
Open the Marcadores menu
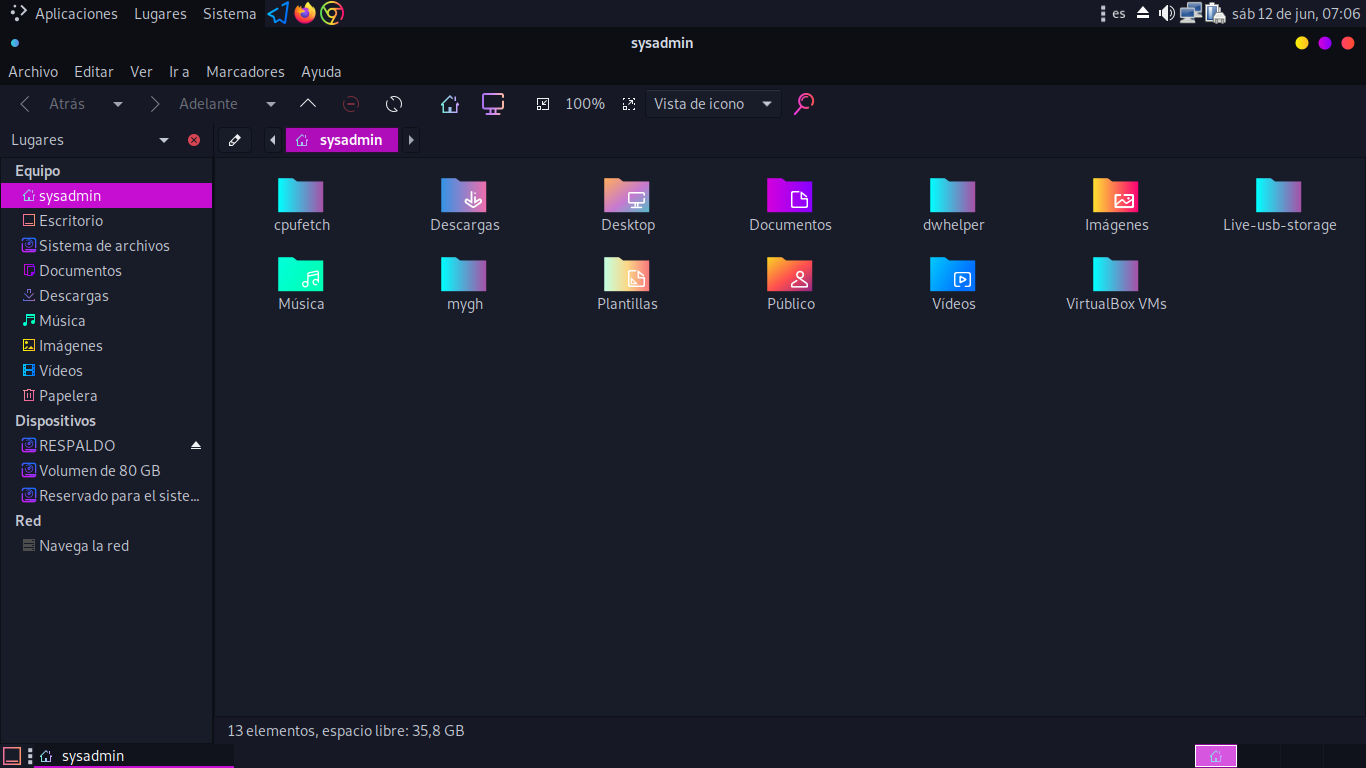245,72
